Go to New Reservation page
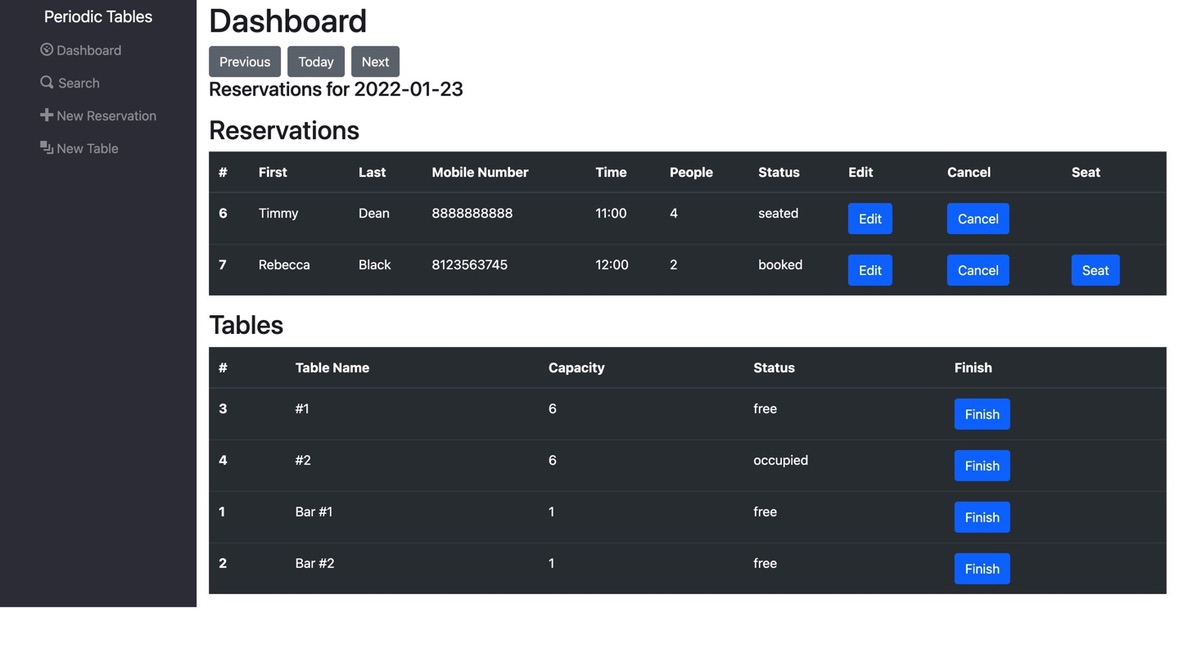 tap(99, 116)
